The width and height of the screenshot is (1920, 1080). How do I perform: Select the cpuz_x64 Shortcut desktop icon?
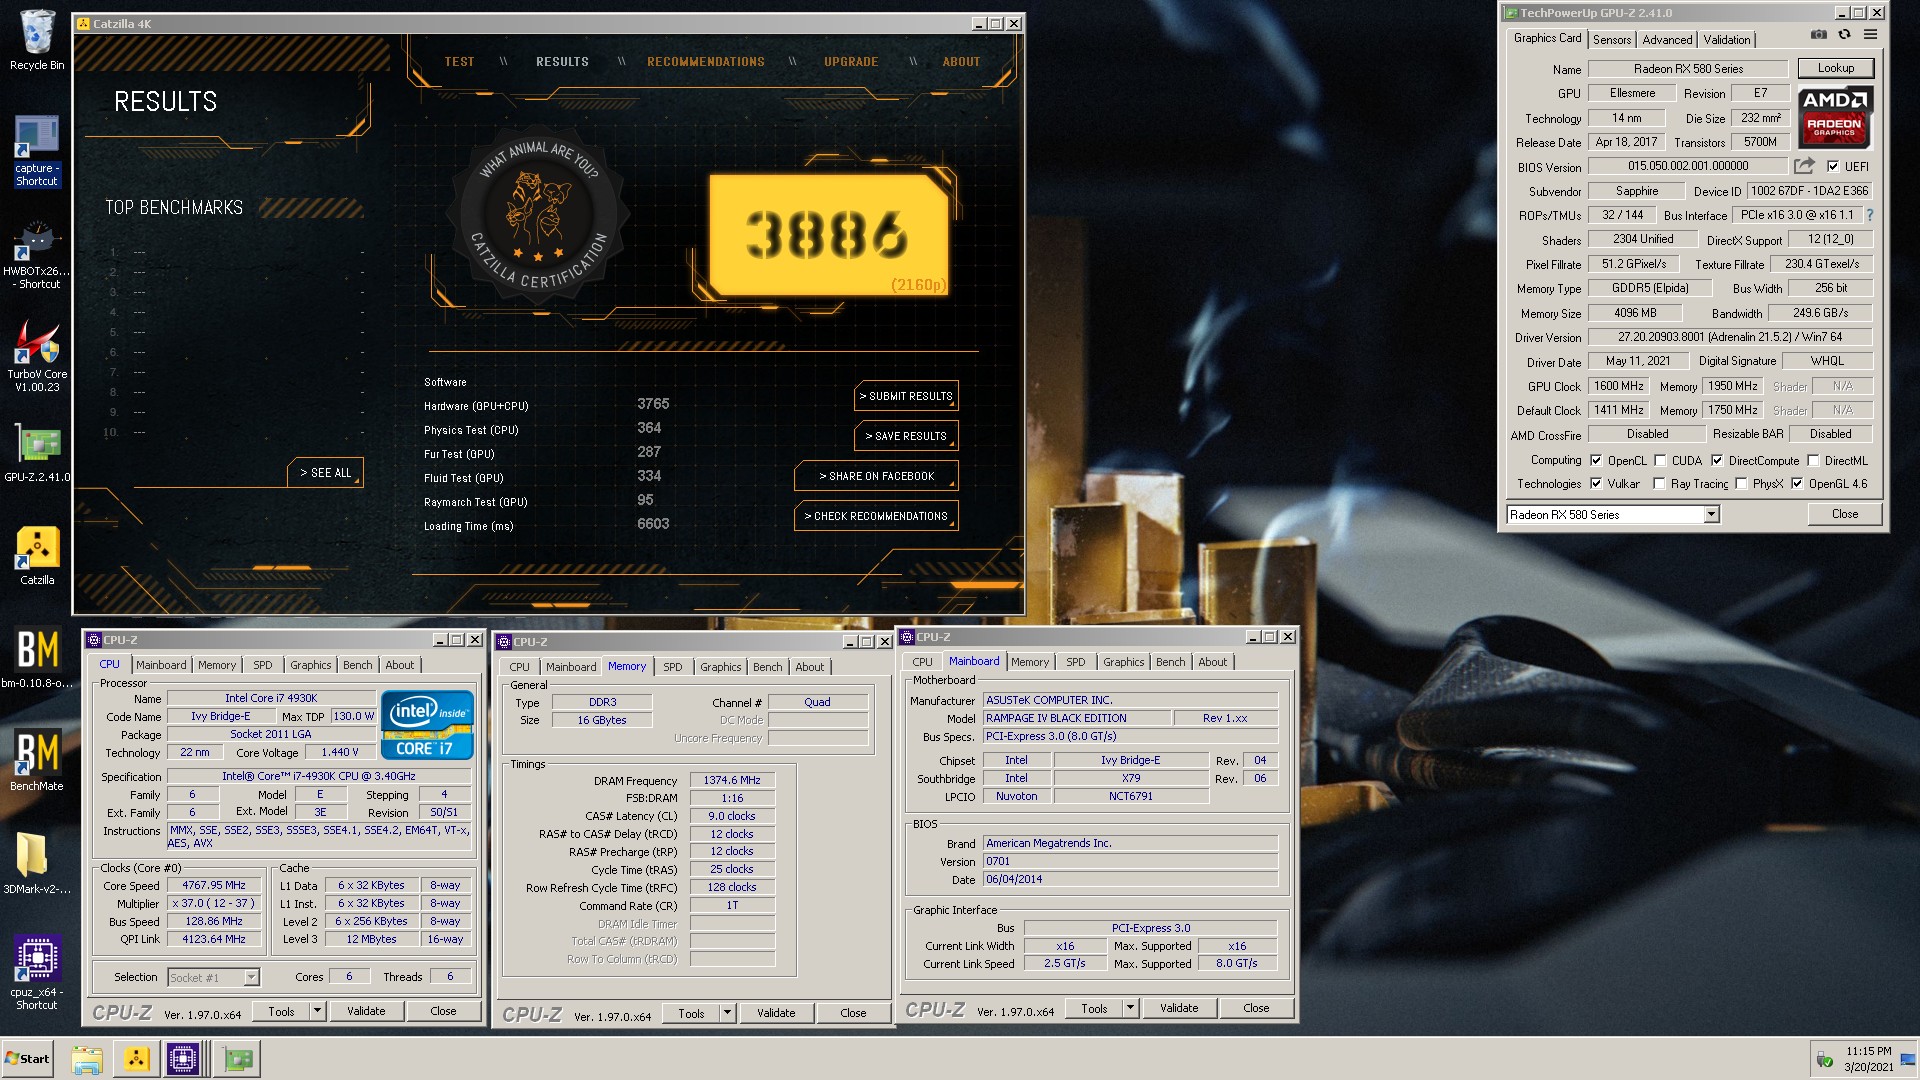(x=37, y=972)
